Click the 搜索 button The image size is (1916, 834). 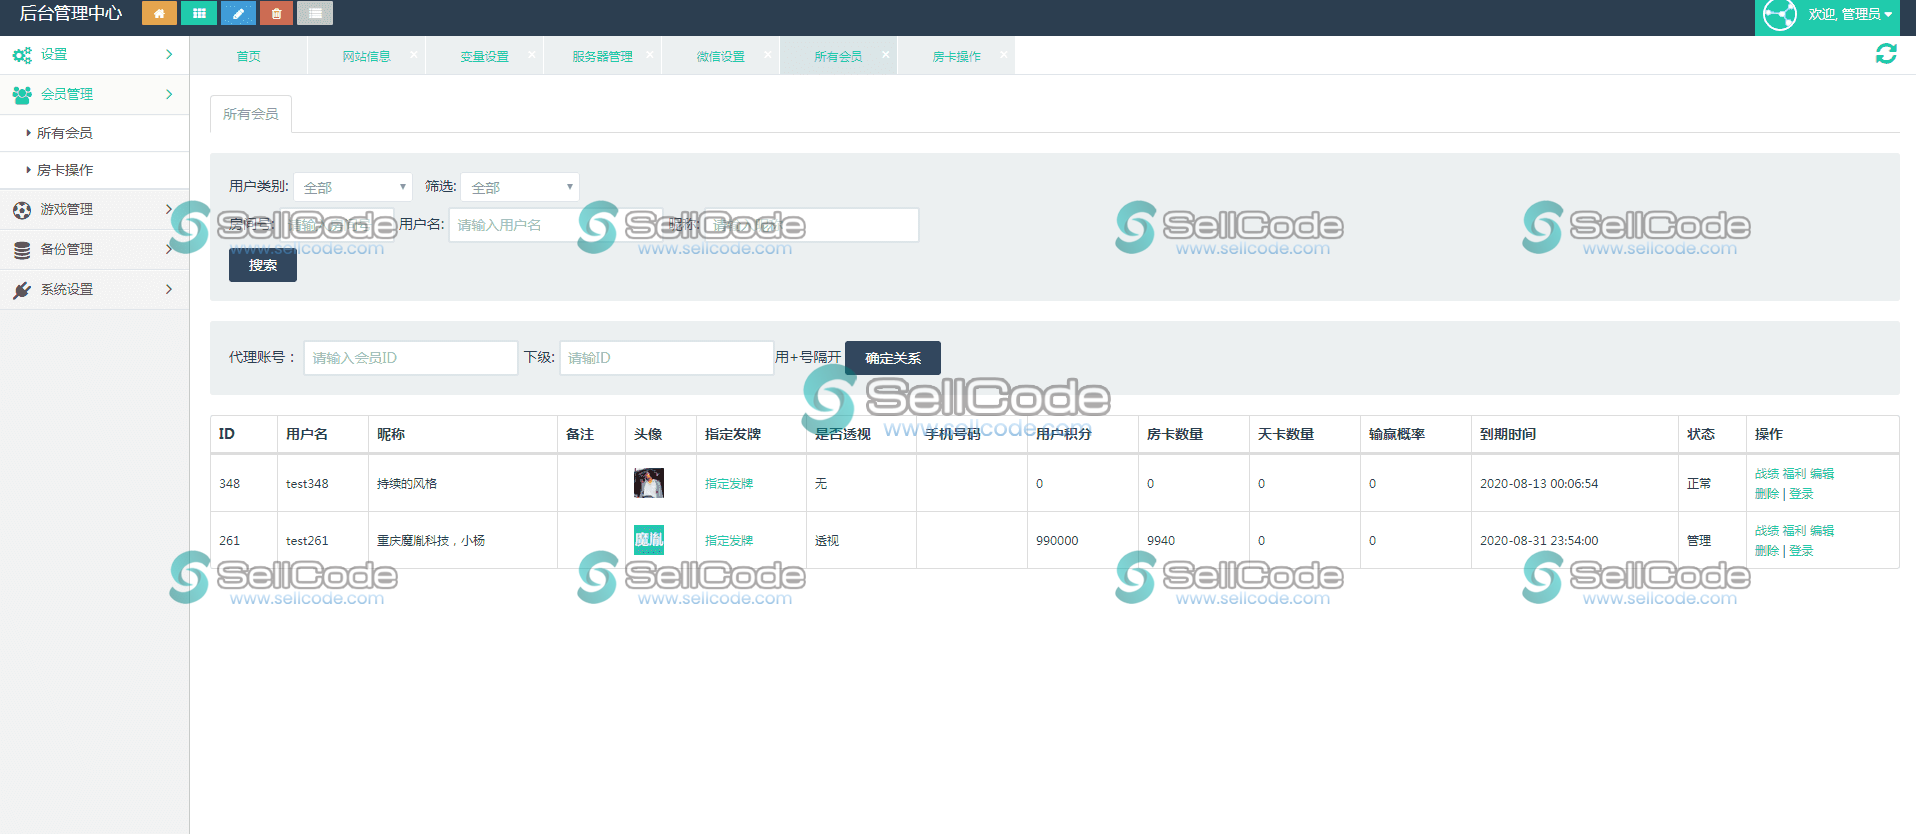[x=262, y=265]
